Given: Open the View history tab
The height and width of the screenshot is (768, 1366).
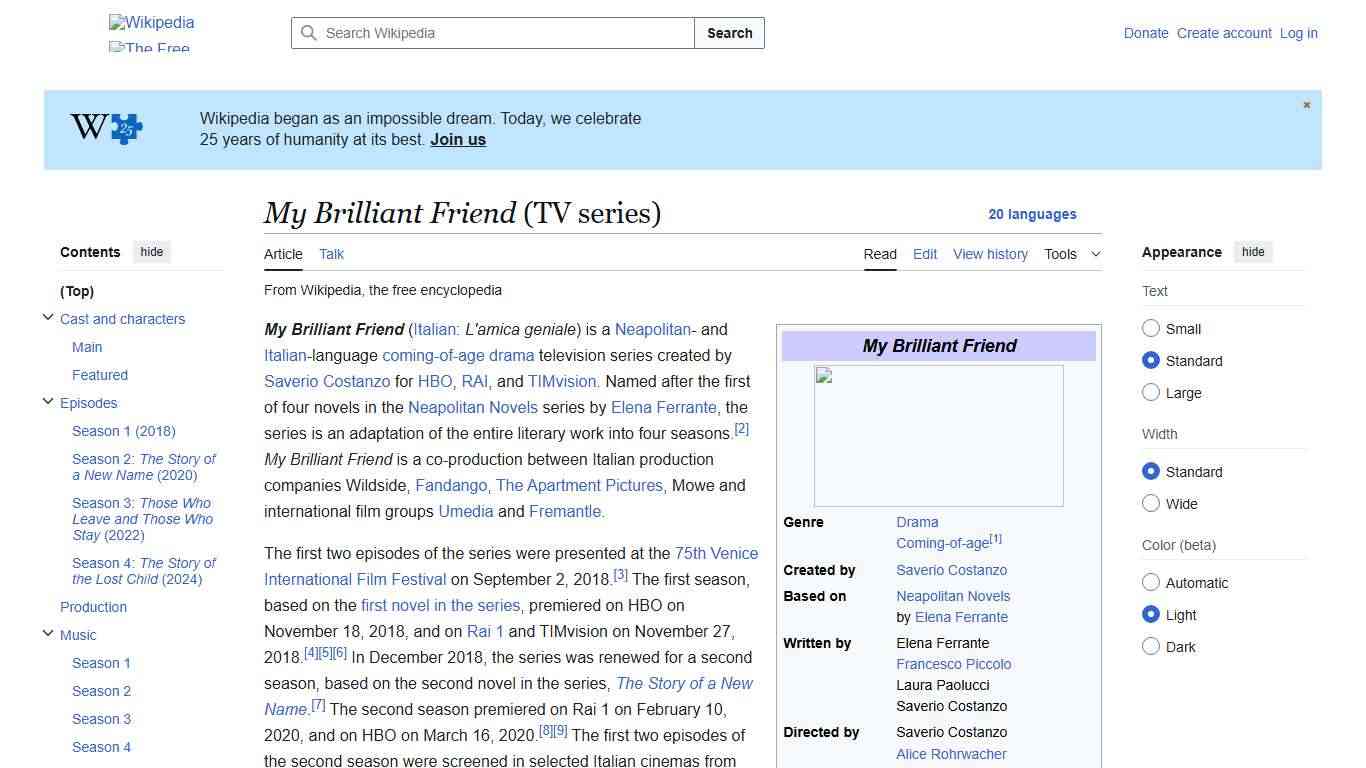Looking at the screenshot, I should pos(990,254).
